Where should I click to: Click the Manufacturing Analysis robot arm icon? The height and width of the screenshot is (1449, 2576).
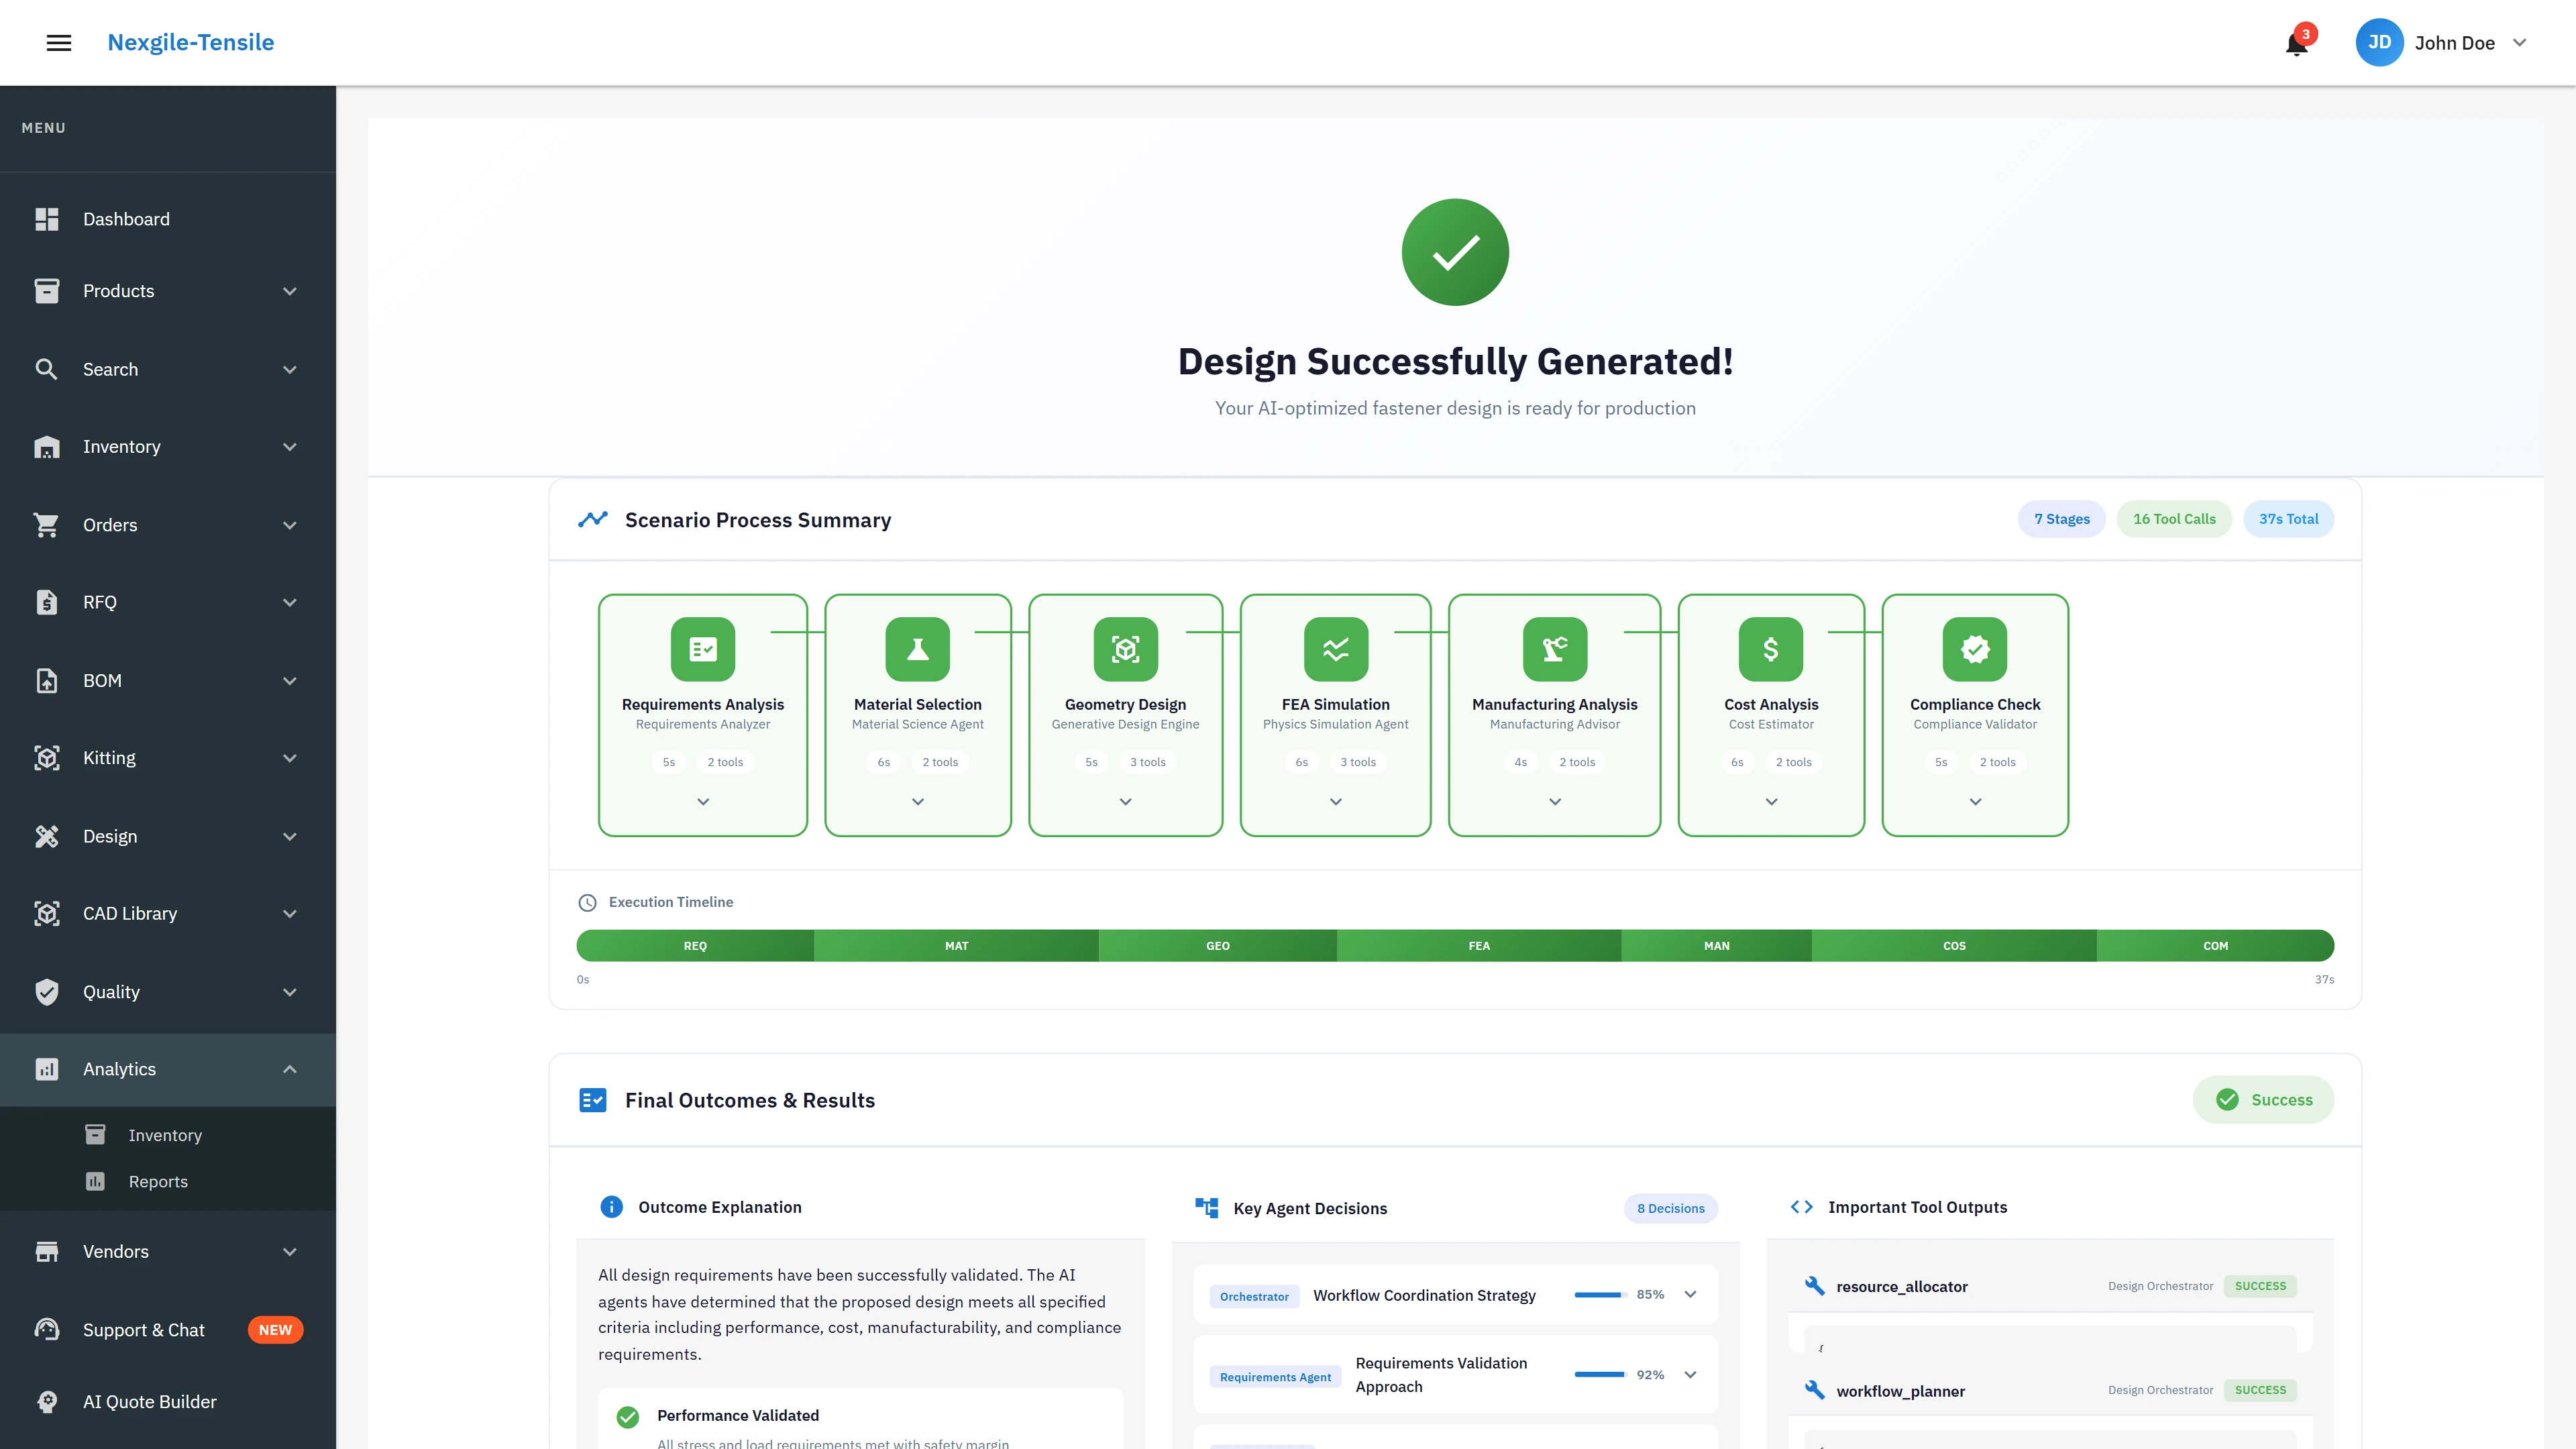[x=1554, y=649]
